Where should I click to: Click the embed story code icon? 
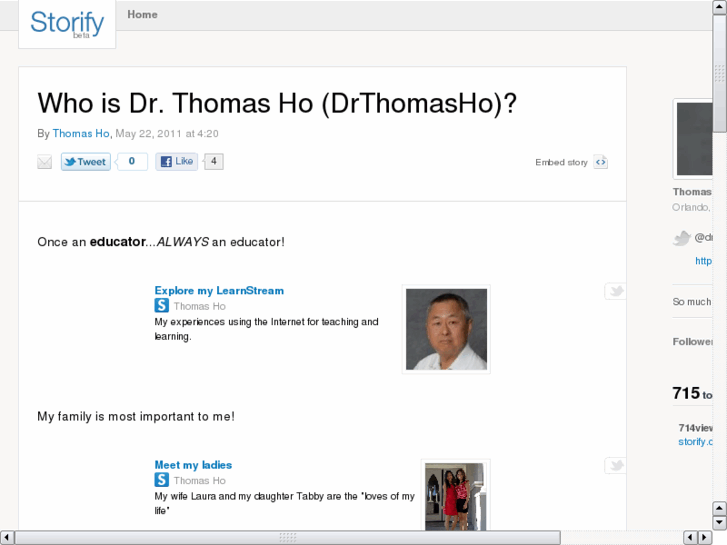click(600, 162)
